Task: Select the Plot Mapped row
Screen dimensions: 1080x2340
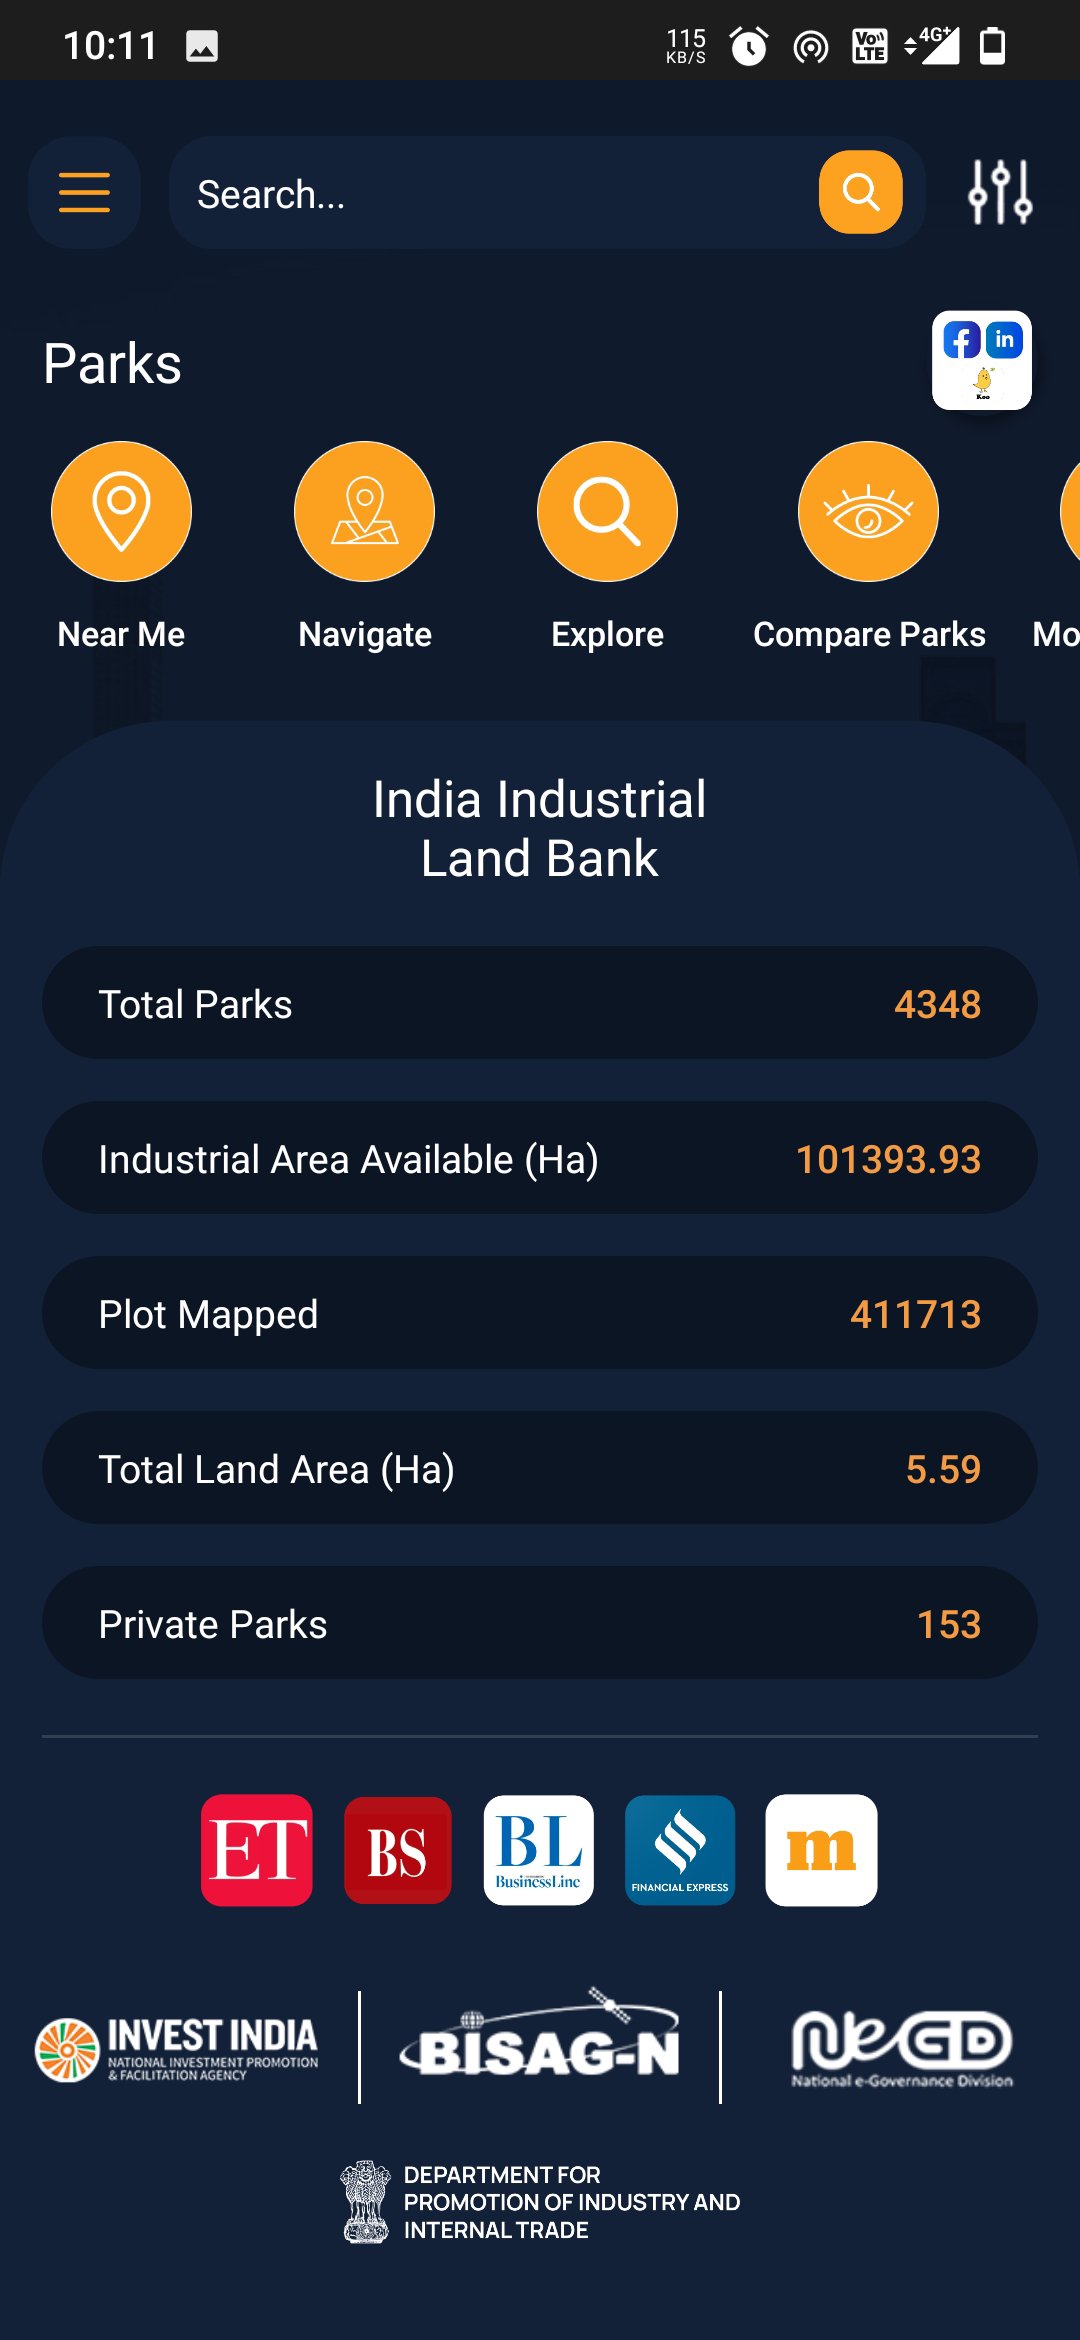Action: [540, 1313]
